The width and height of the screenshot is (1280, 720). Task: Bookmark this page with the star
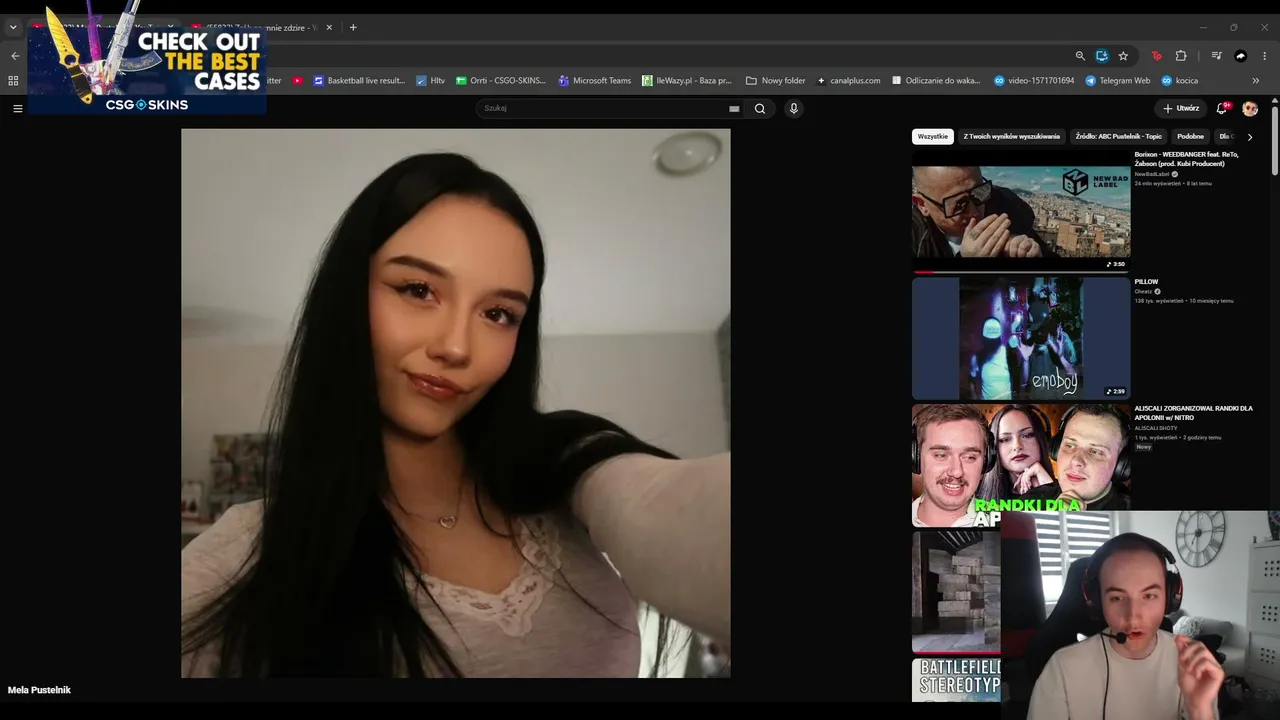coord(1123,56)
